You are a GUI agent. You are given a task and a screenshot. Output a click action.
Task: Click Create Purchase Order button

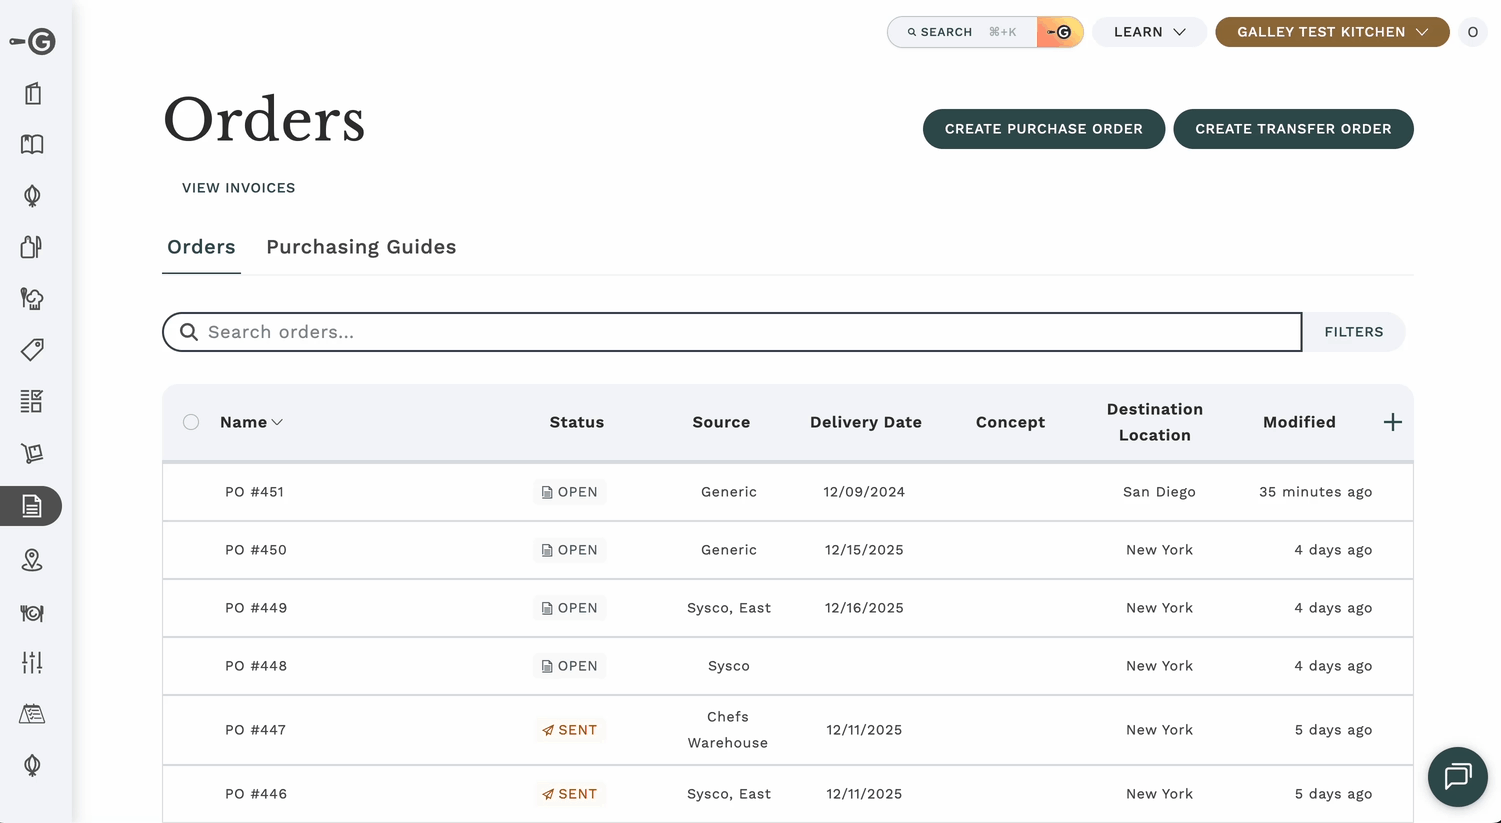[1043, 129]
